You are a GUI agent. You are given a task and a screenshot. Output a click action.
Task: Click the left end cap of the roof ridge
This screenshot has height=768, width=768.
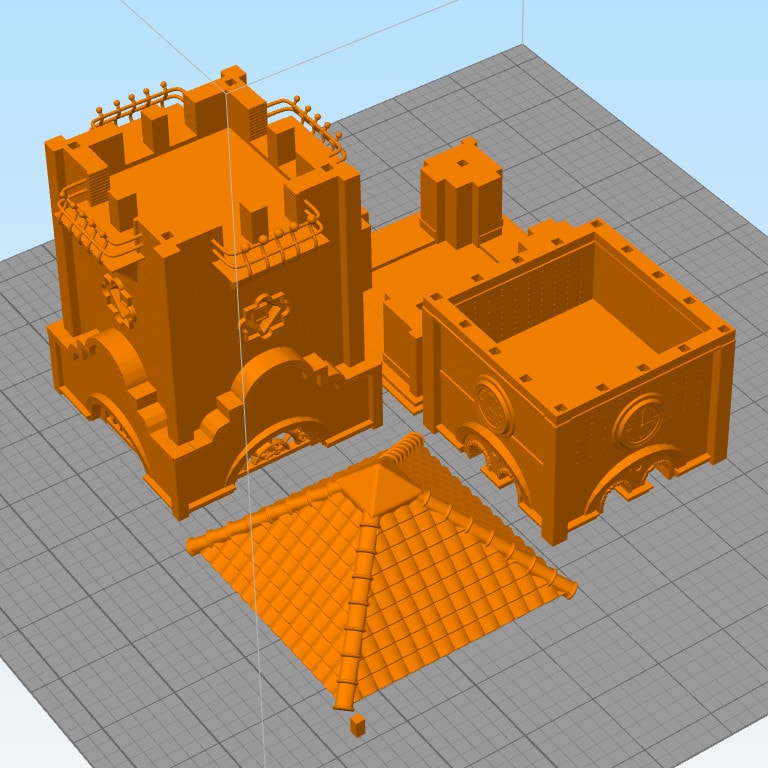(x=195, y=545)
